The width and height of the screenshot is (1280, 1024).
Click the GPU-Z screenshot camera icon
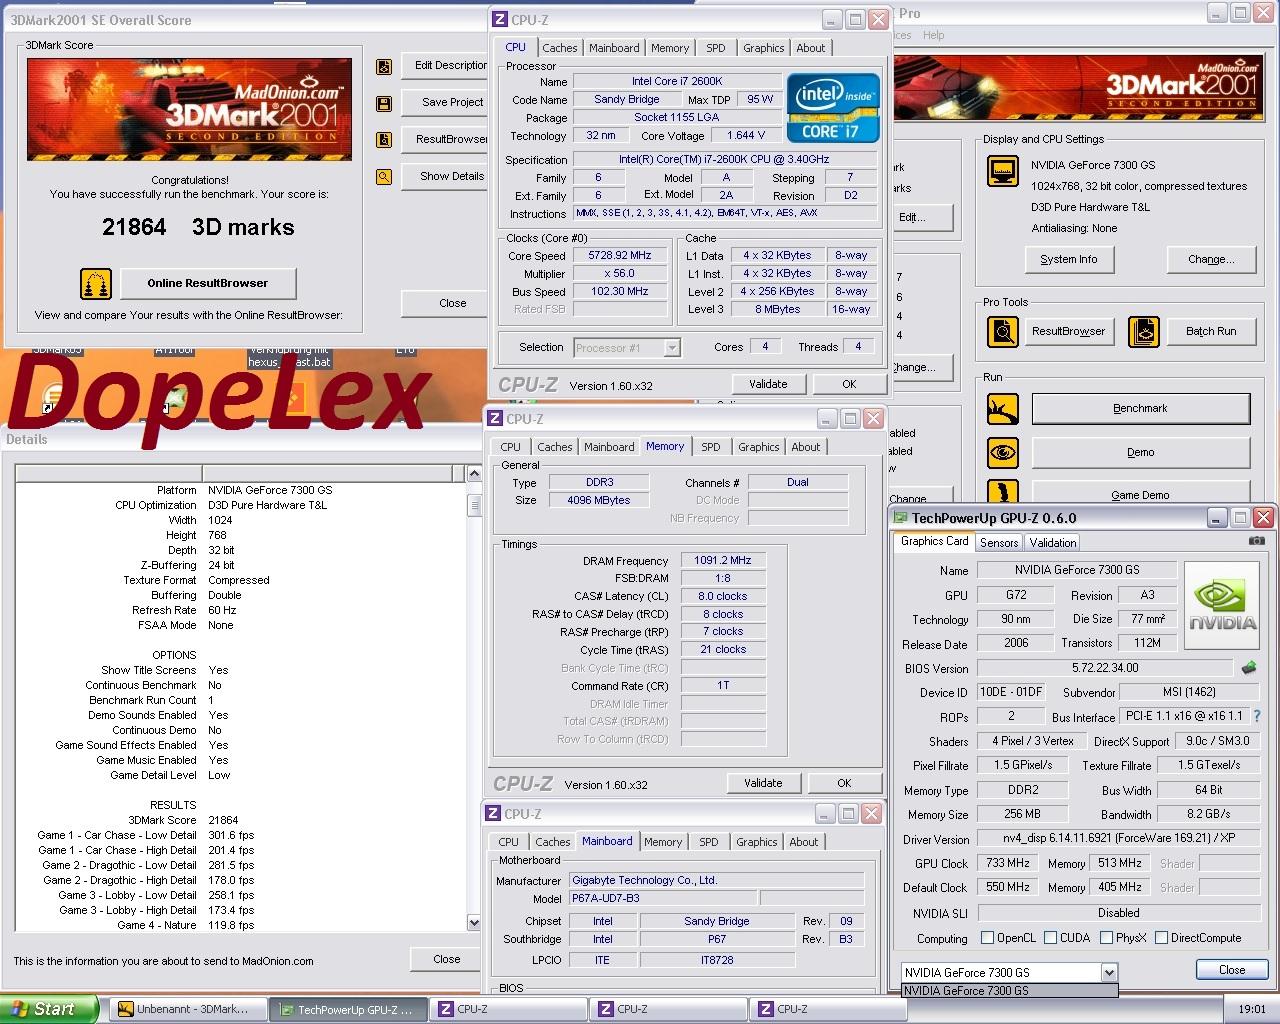tap(1257, 541)
